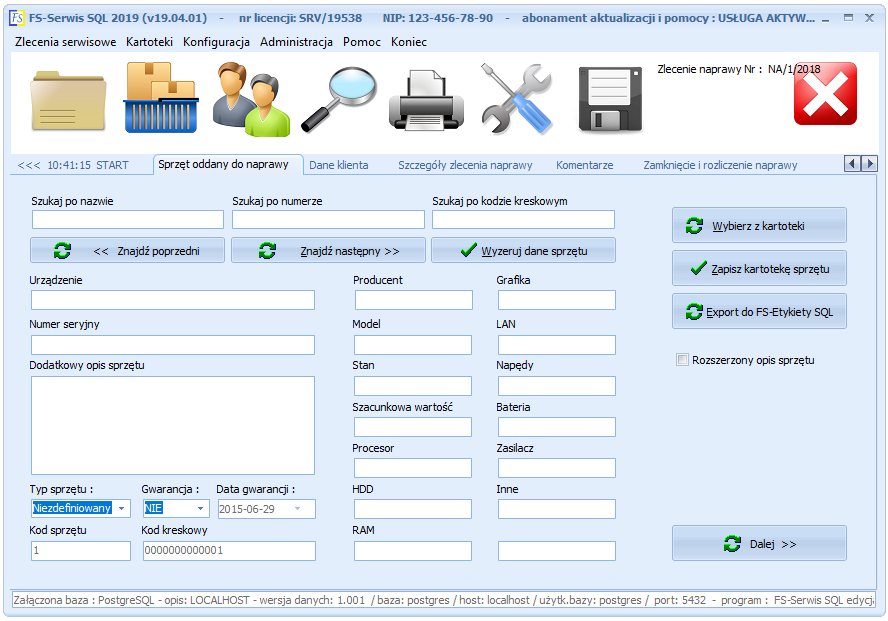Viewport: 888px width, 621px height.
Task: Expand the Typ sprzętu dropdown
Action: pyautogui.click(x=121, y=508)
